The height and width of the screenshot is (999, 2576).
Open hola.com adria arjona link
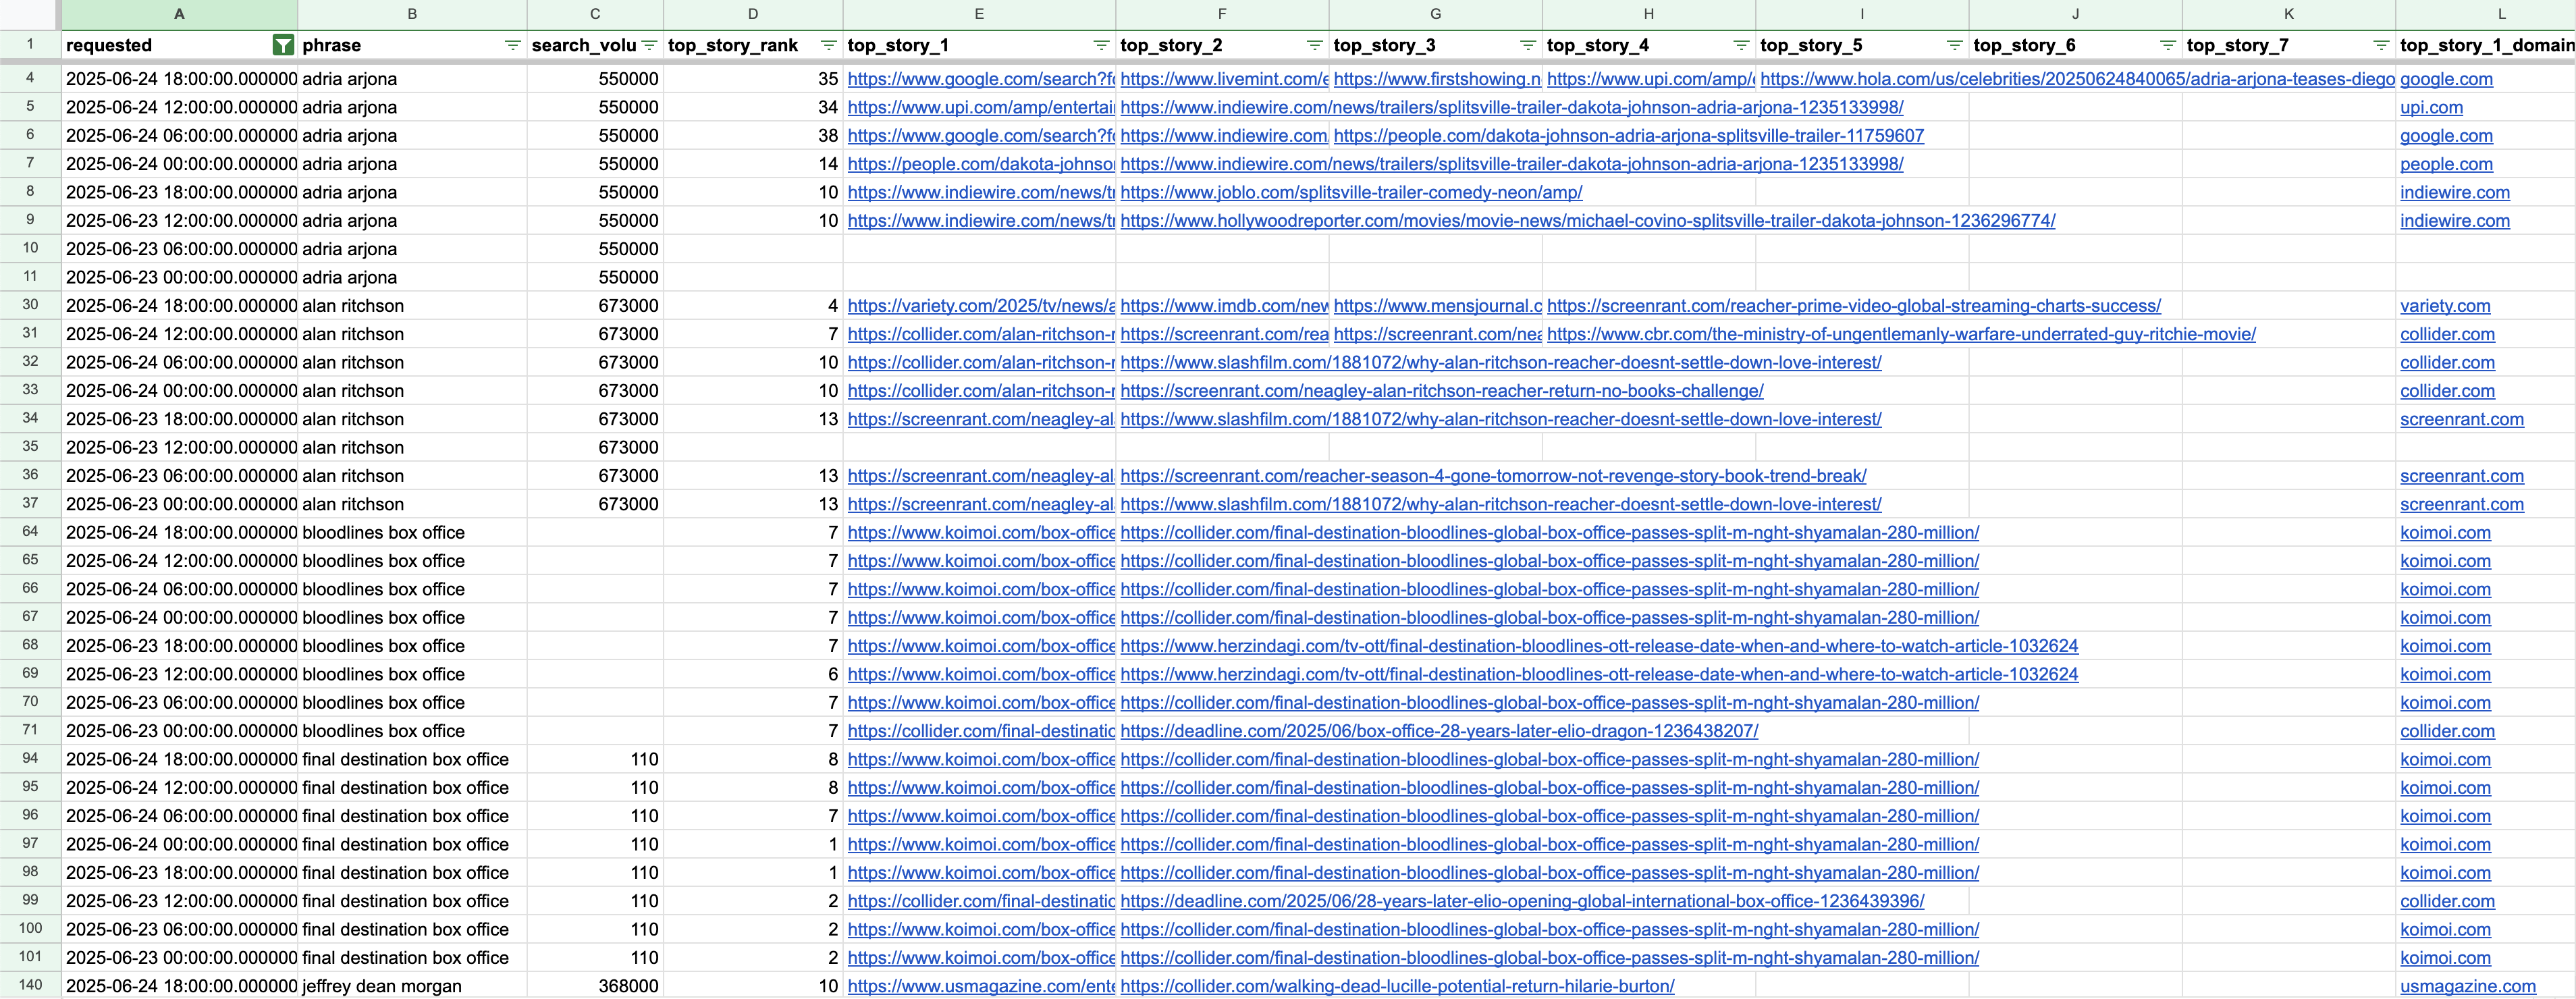point(2077,79)
